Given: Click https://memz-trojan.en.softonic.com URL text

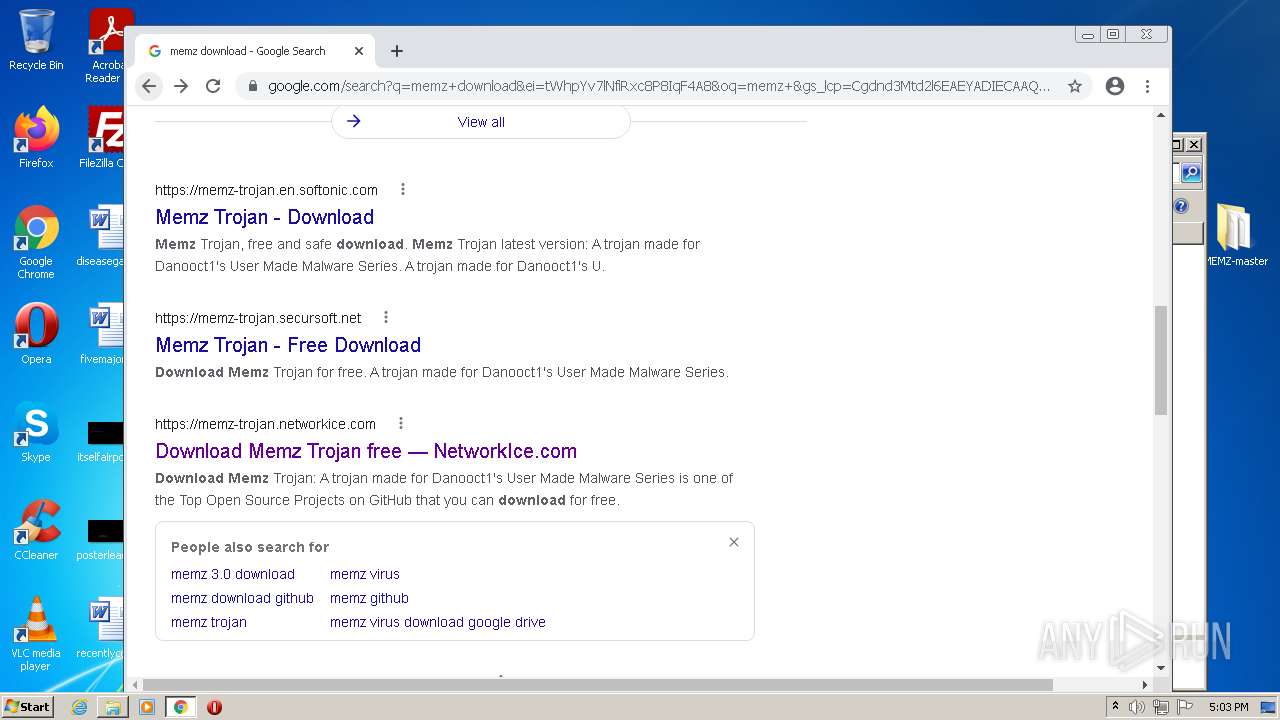Looking at the screenshot, I should [266, 190].
